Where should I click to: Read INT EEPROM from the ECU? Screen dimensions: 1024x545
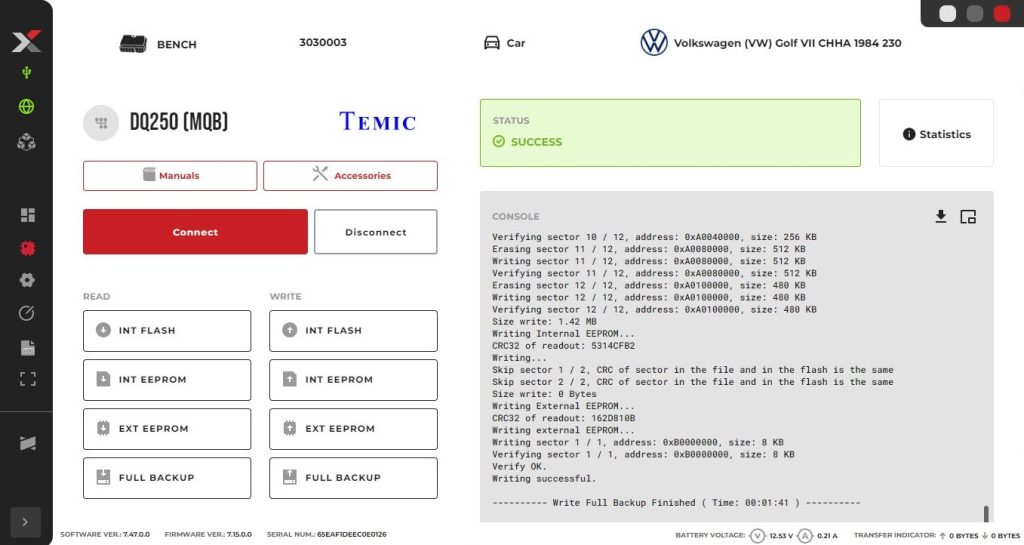coord(167,380)
